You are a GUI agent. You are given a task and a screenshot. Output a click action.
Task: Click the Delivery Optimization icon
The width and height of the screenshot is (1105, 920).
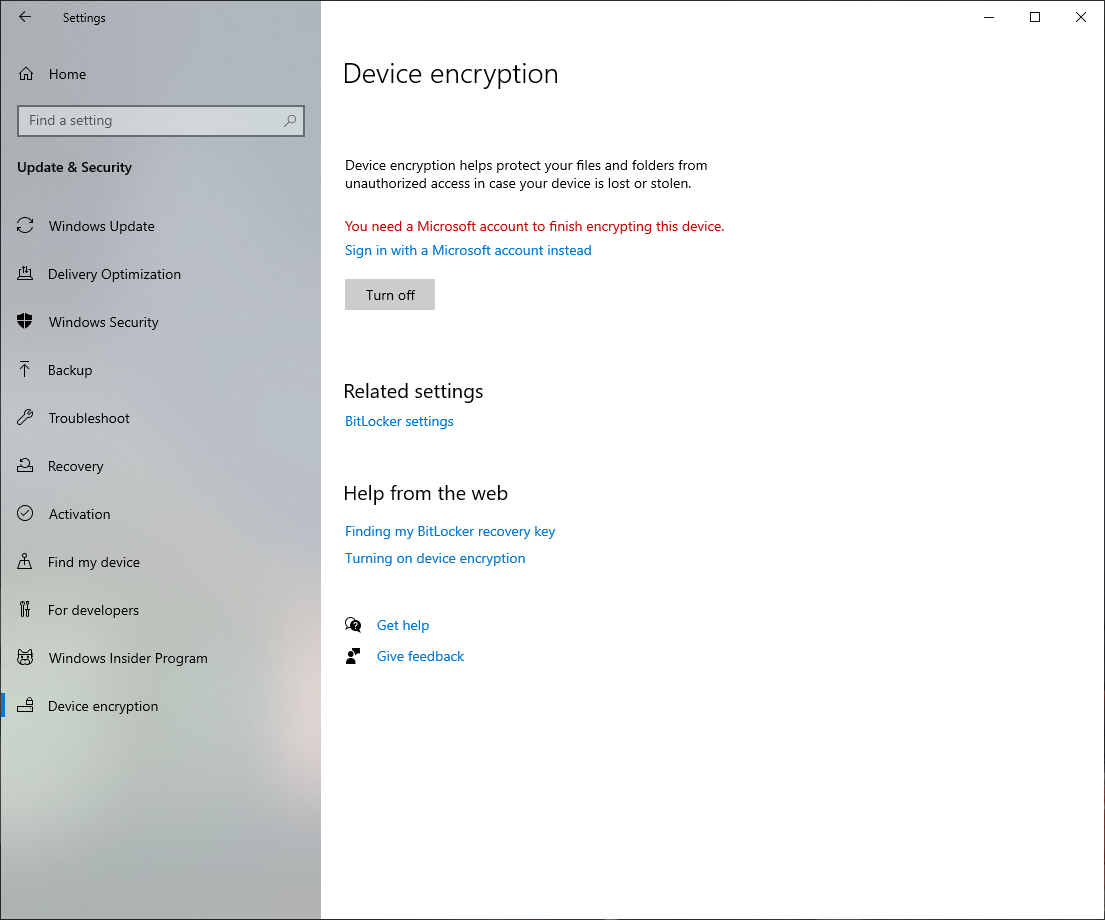[25, 274]
